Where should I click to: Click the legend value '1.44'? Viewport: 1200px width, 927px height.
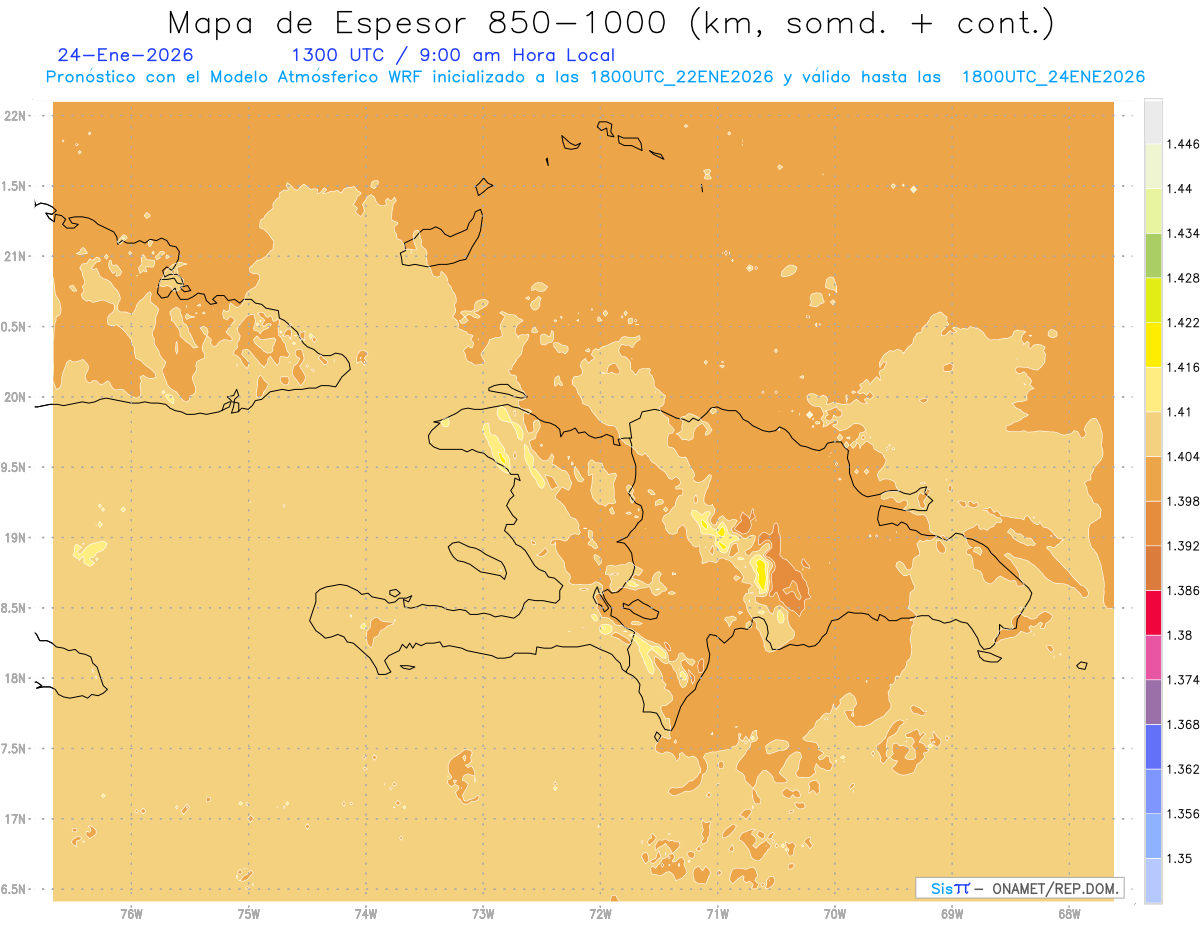click(x=1179, y=189)
